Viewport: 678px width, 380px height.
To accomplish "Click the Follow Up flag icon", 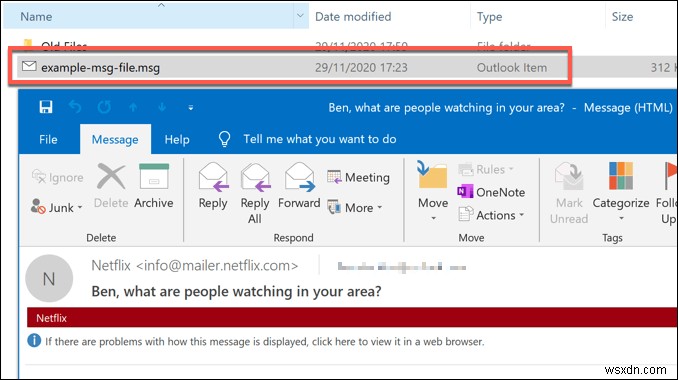I will [x=670, y=176].
